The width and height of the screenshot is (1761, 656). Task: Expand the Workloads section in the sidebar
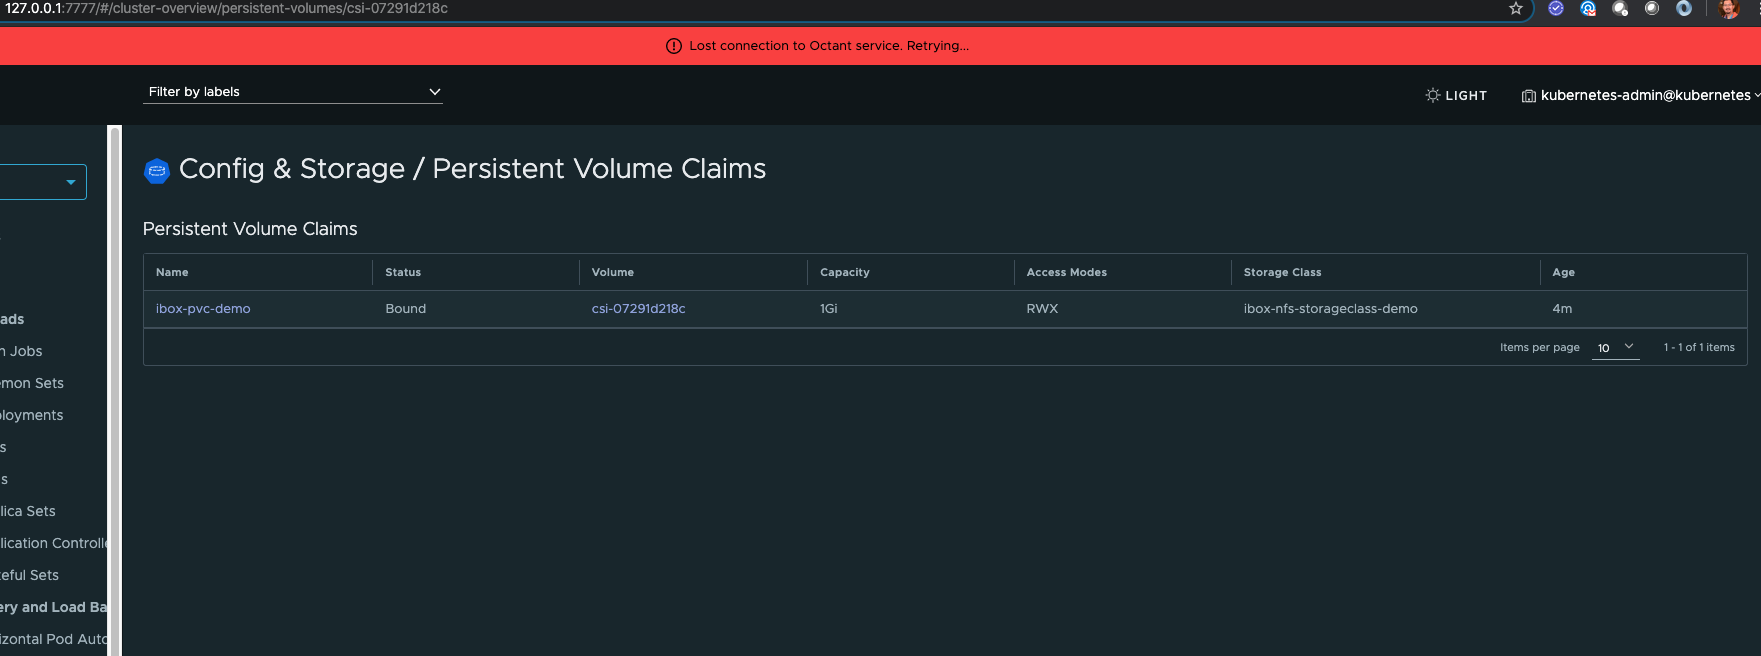point(12,319)
